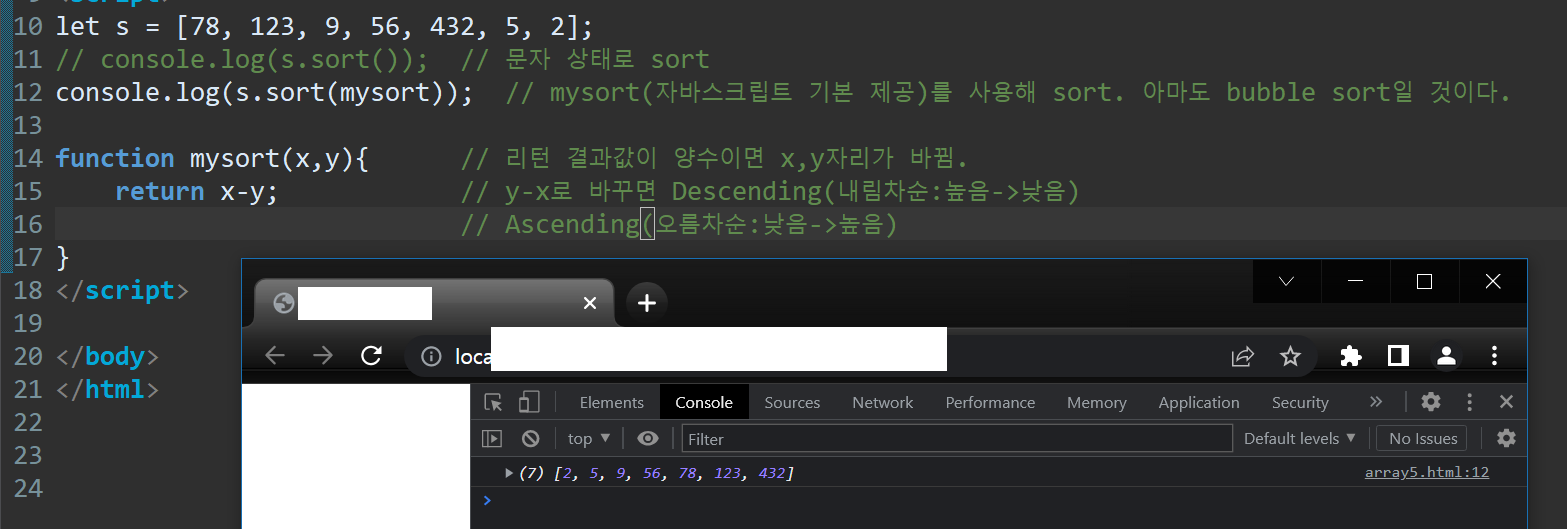This screenshot has height=529, width=1567.
Task: Open DevTools settings gear
Action: point(1431,402)
